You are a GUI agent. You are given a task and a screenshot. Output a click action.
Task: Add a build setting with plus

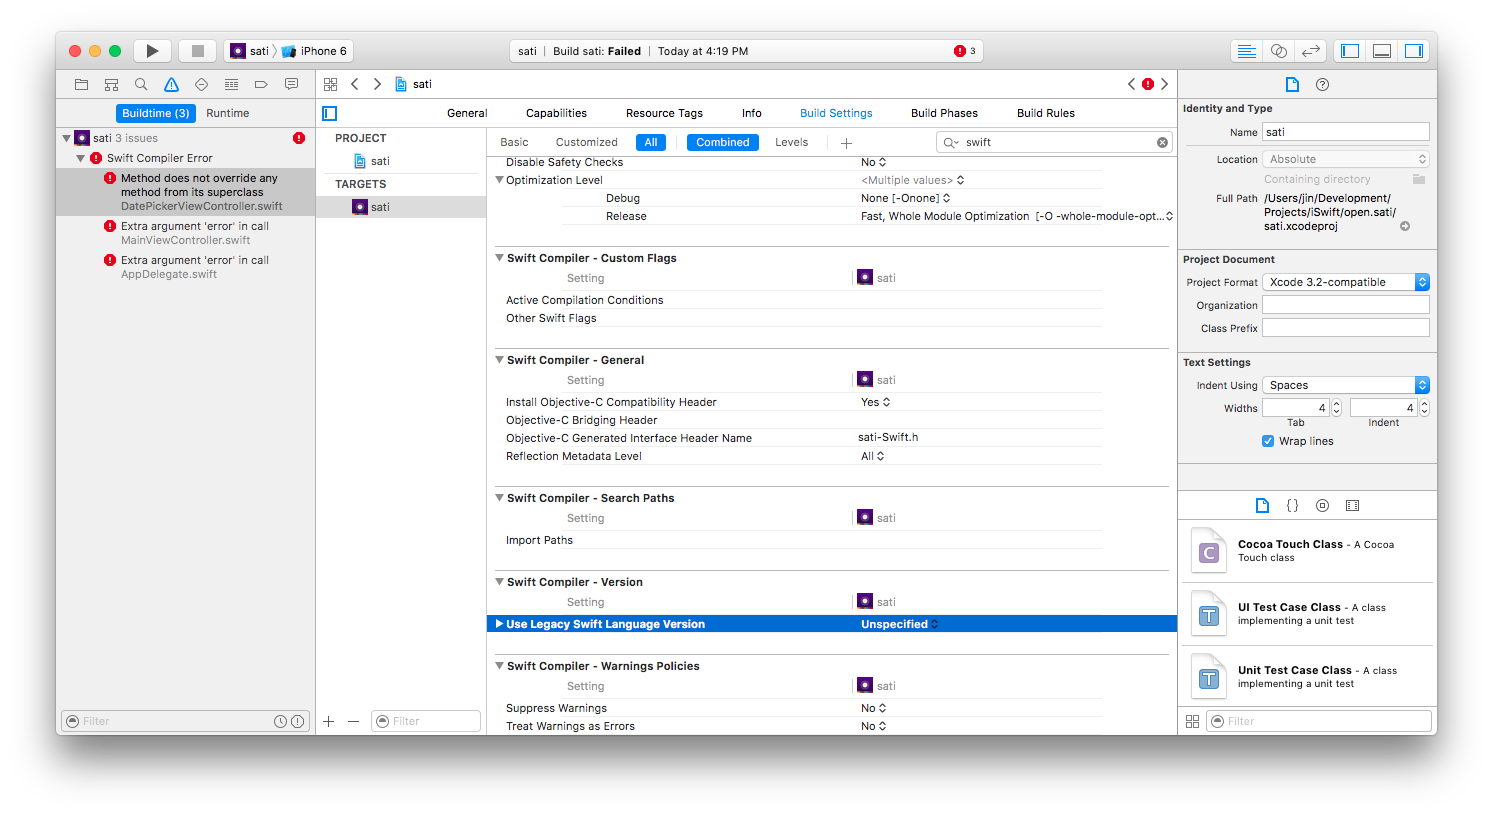[x=846, y=143]
